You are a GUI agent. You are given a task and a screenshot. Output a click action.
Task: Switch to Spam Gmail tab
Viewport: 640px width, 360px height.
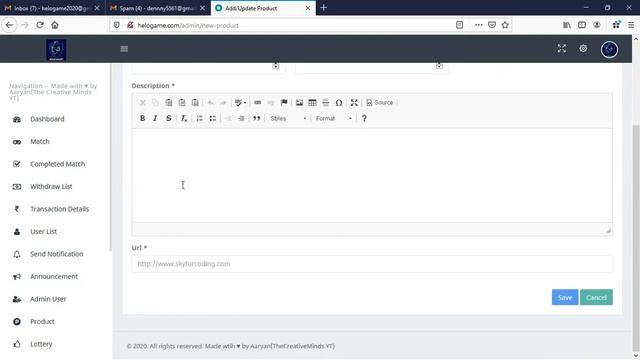point(158,8)
